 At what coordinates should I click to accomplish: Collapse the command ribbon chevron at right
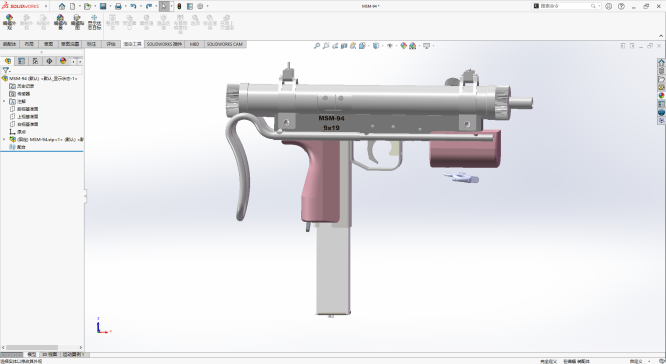click(x=661, y=36)
